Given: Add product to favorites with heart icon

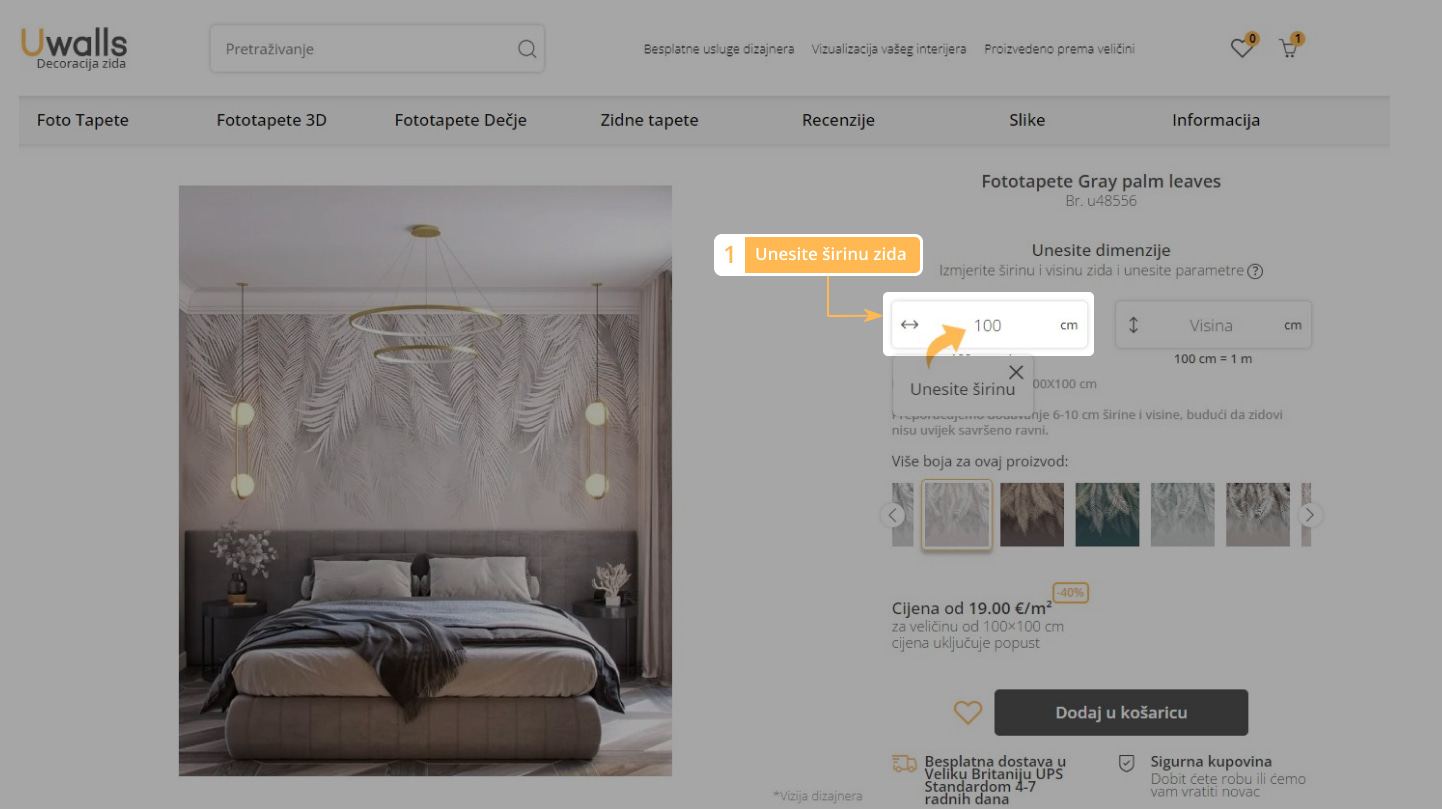Looking at the screenshot, I should 967,713.
